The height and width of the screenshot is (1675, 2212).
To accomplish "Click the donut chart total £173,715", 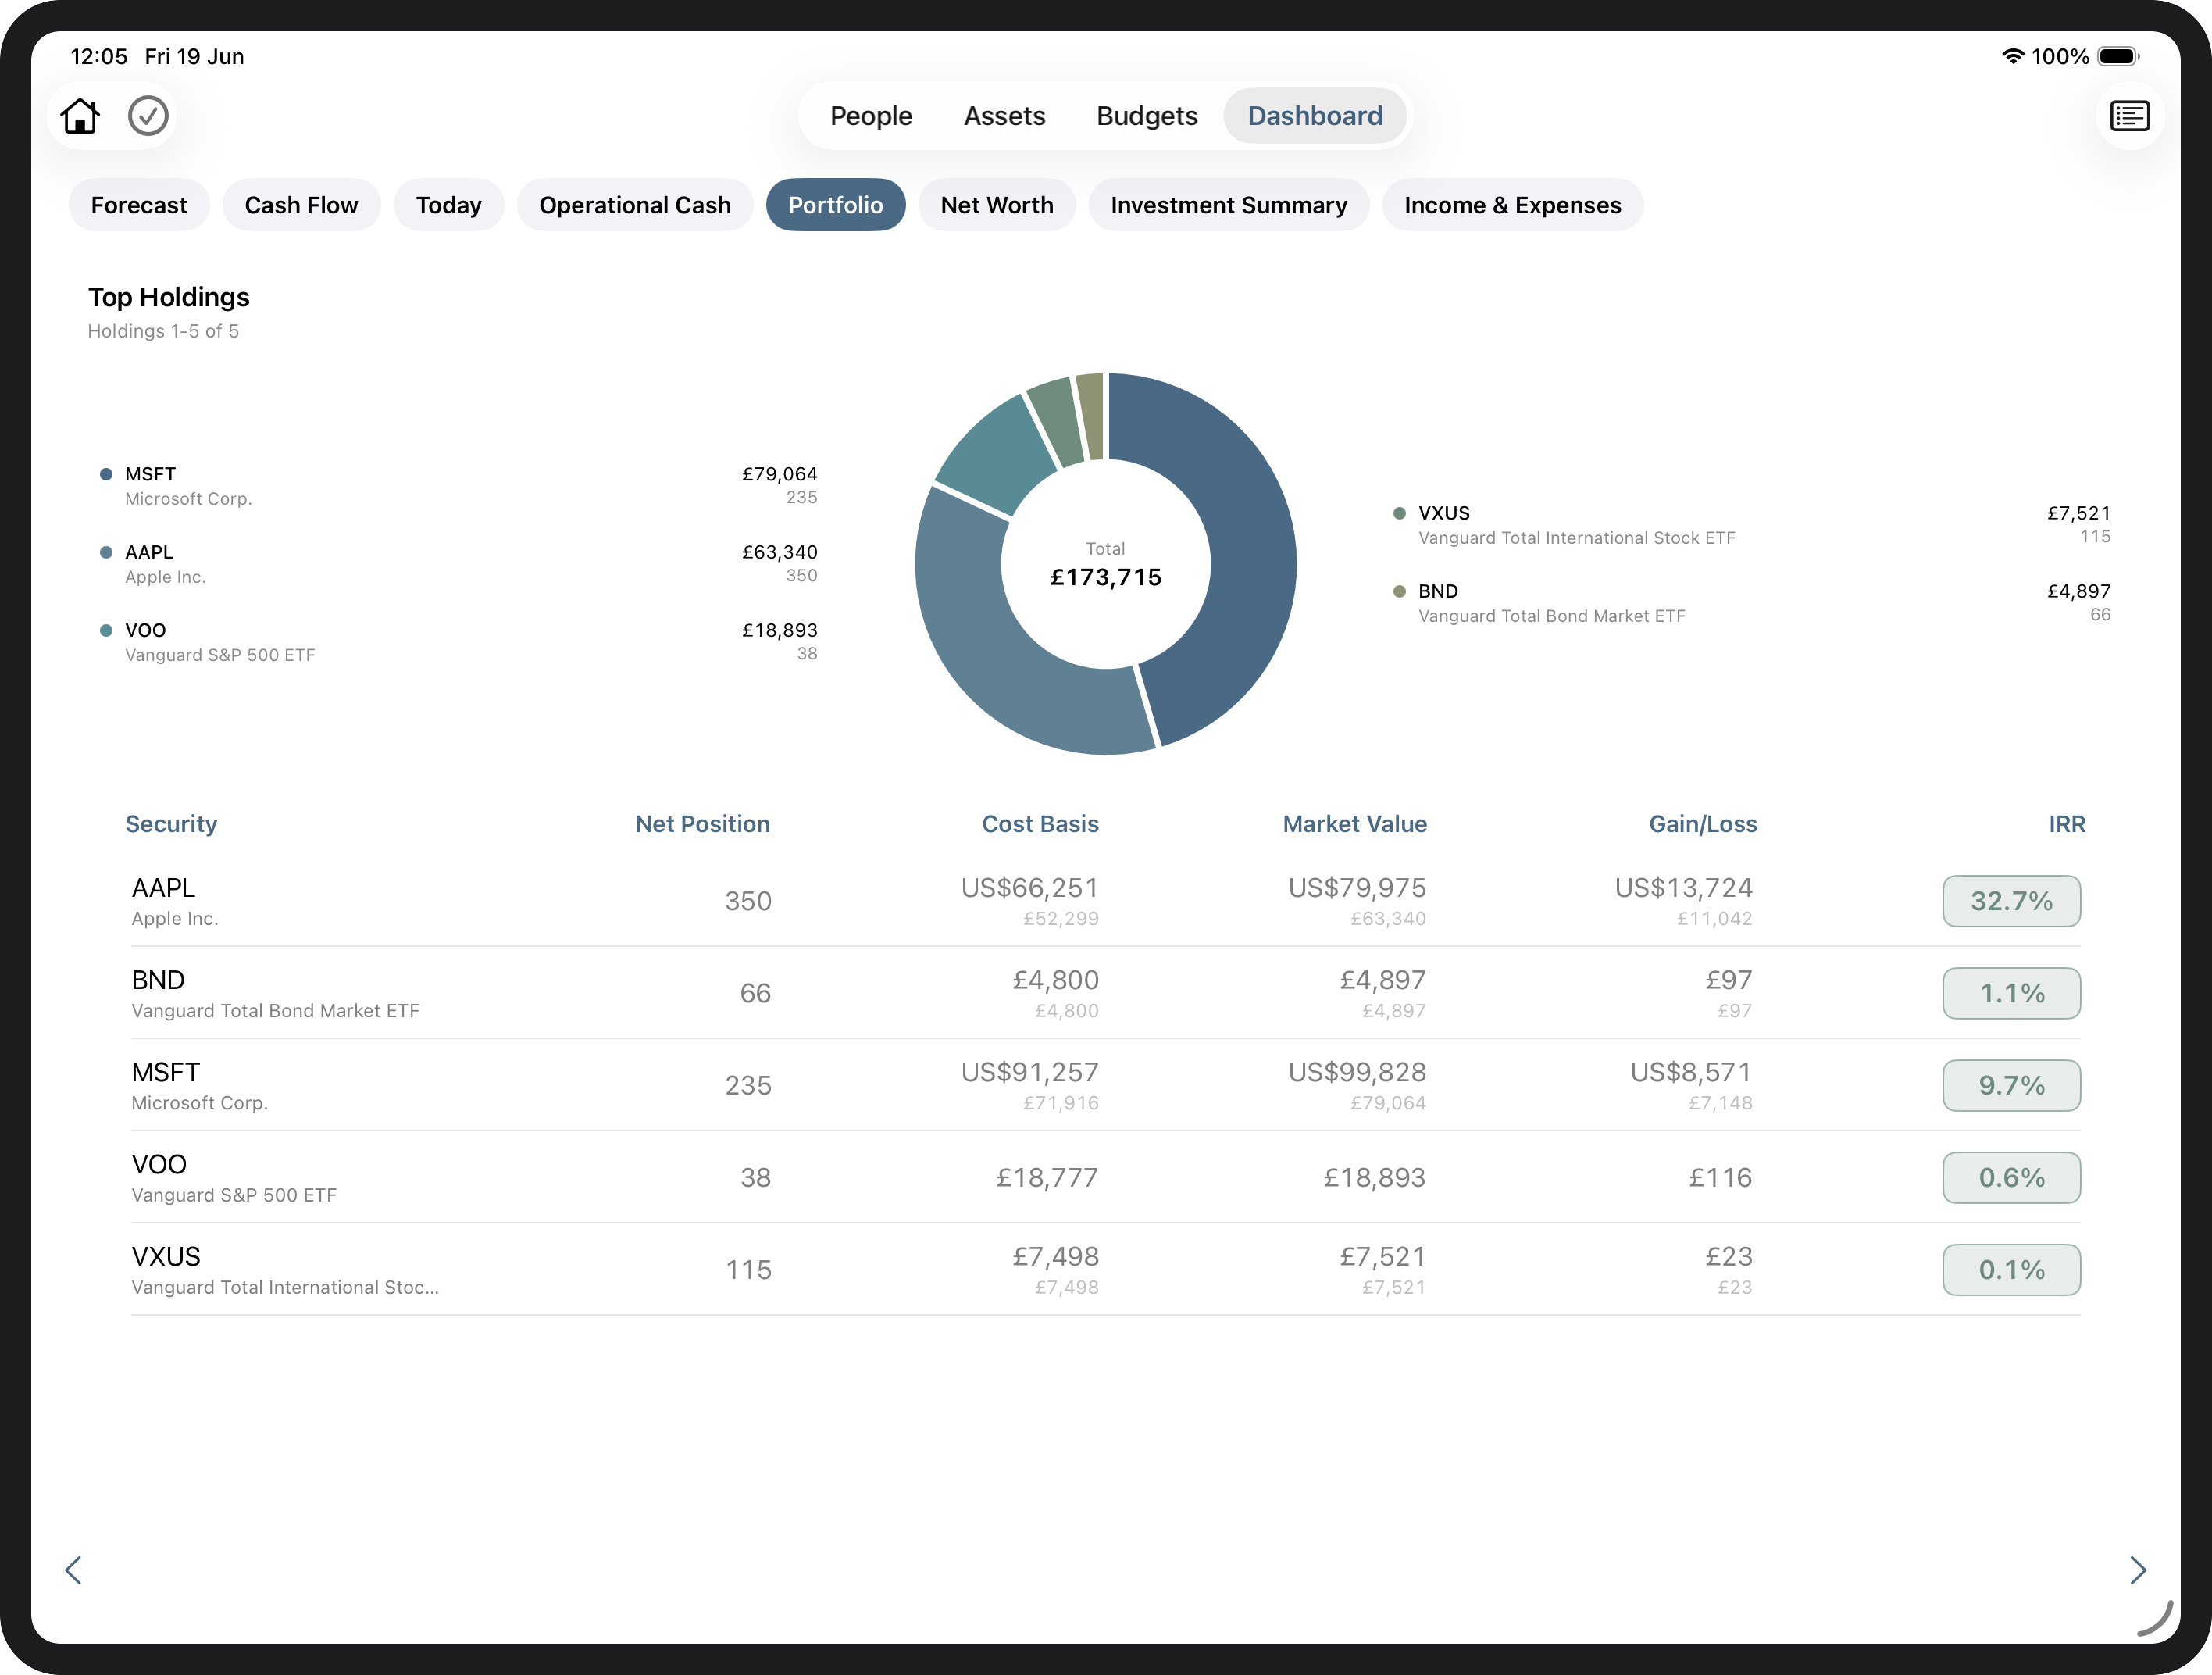I will 1106,577.
